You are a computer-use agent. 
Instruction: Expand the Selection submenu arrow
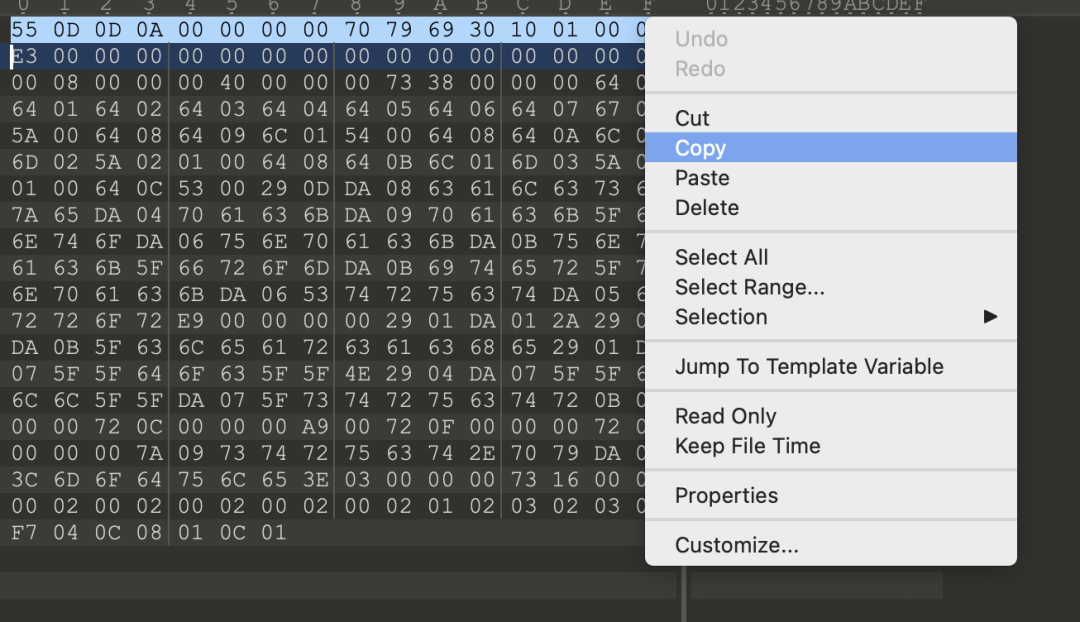pyautogui.click(x=990, y=317)
